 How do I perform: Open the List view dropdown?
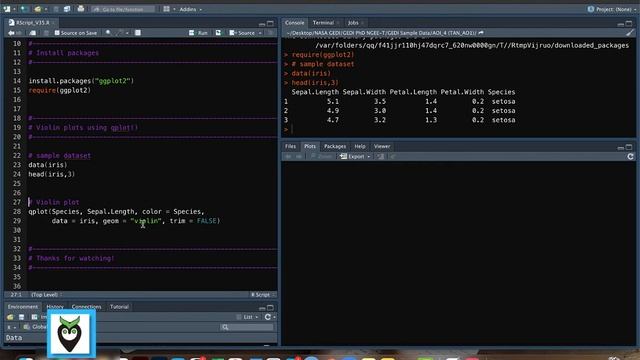pyautogui.click(x=248, y=317)
